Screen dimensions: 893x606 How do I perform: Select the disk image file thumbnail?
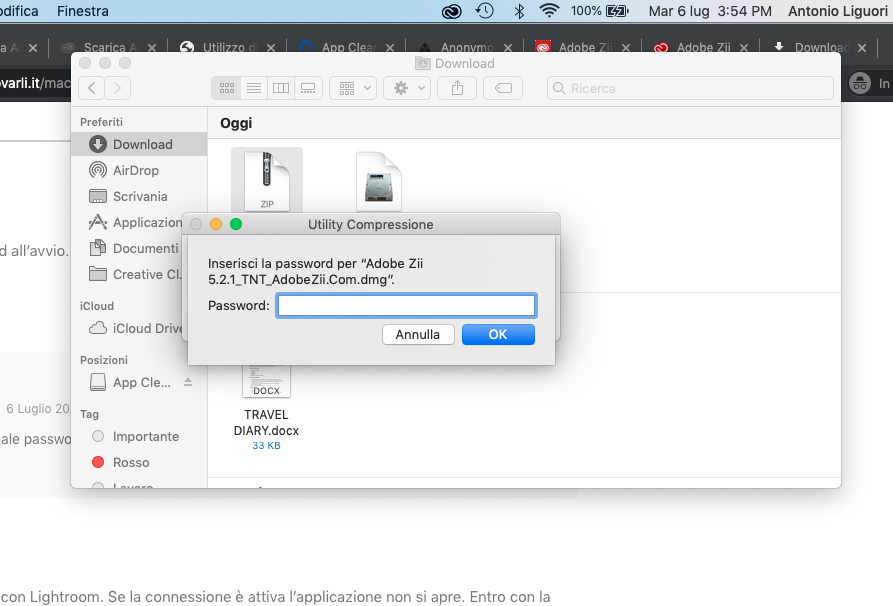(379, 182)
